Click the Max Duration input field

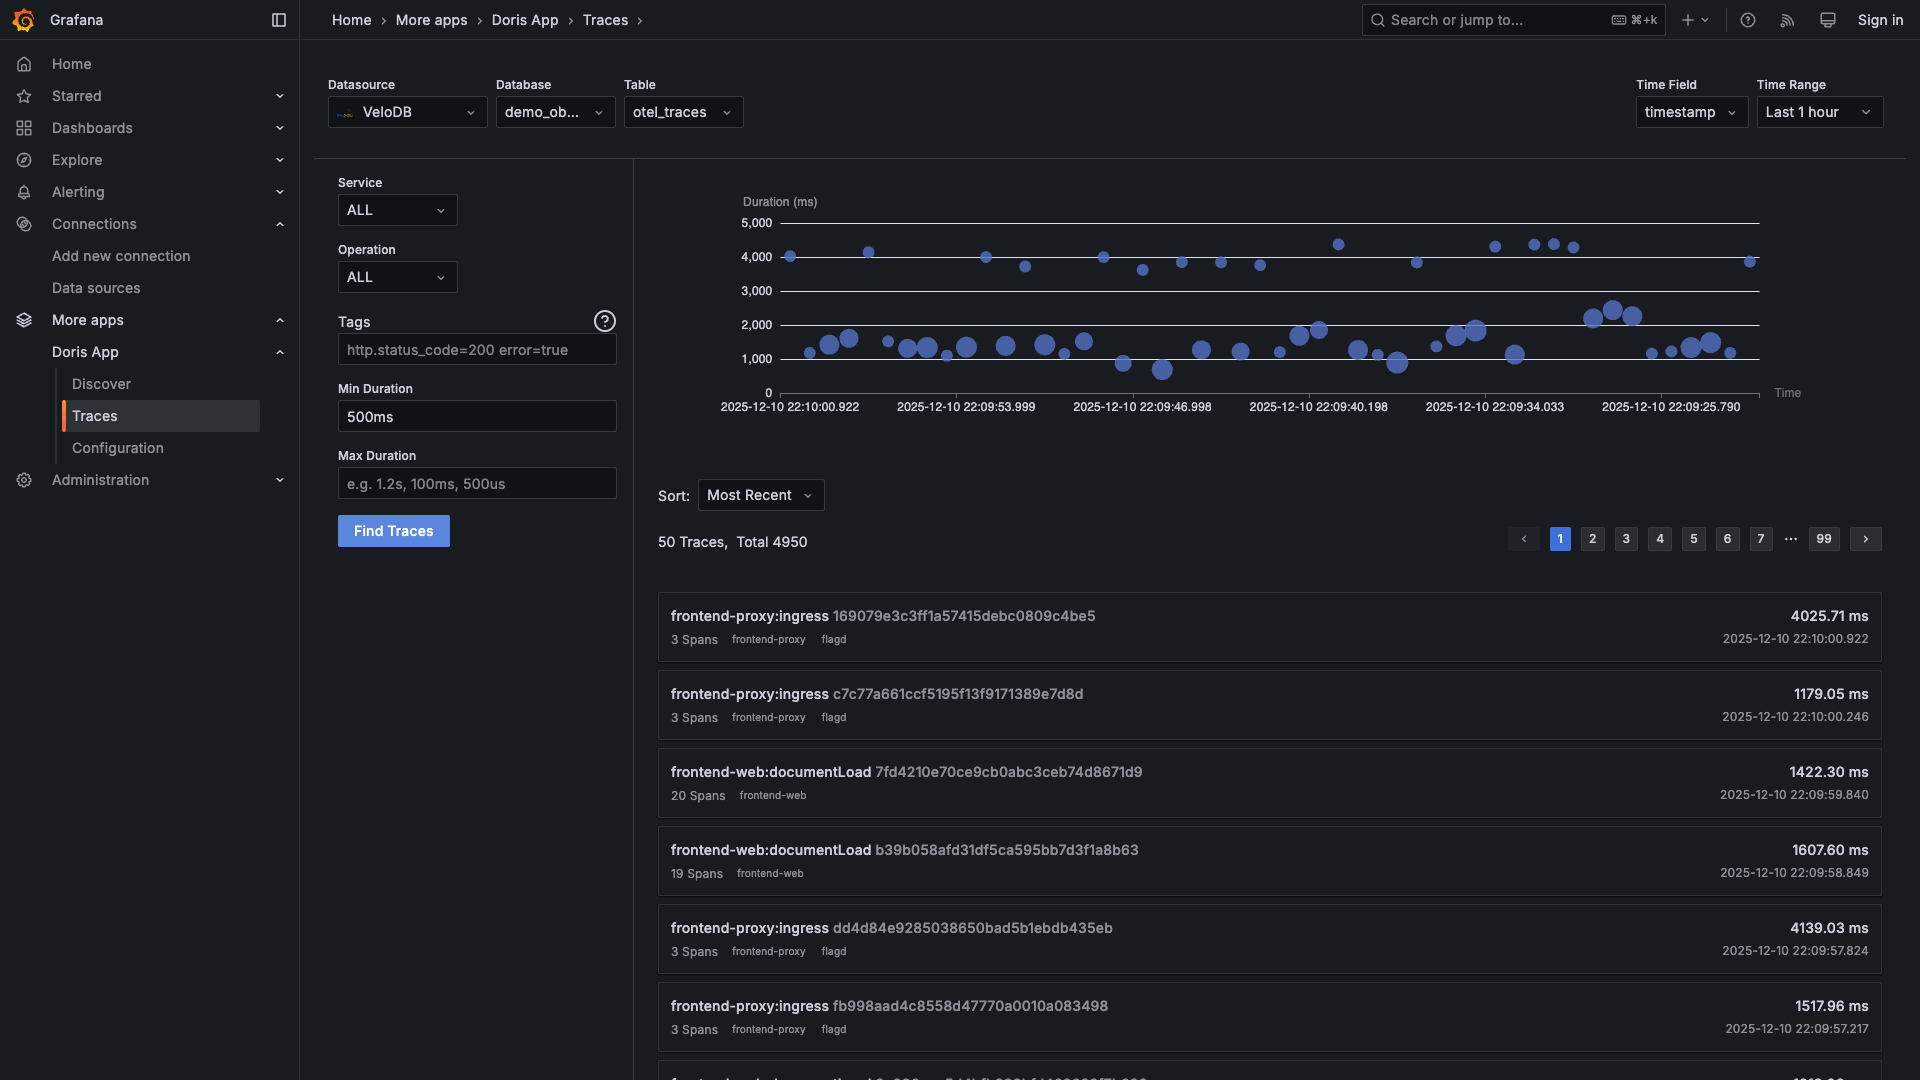coord(477,484)
